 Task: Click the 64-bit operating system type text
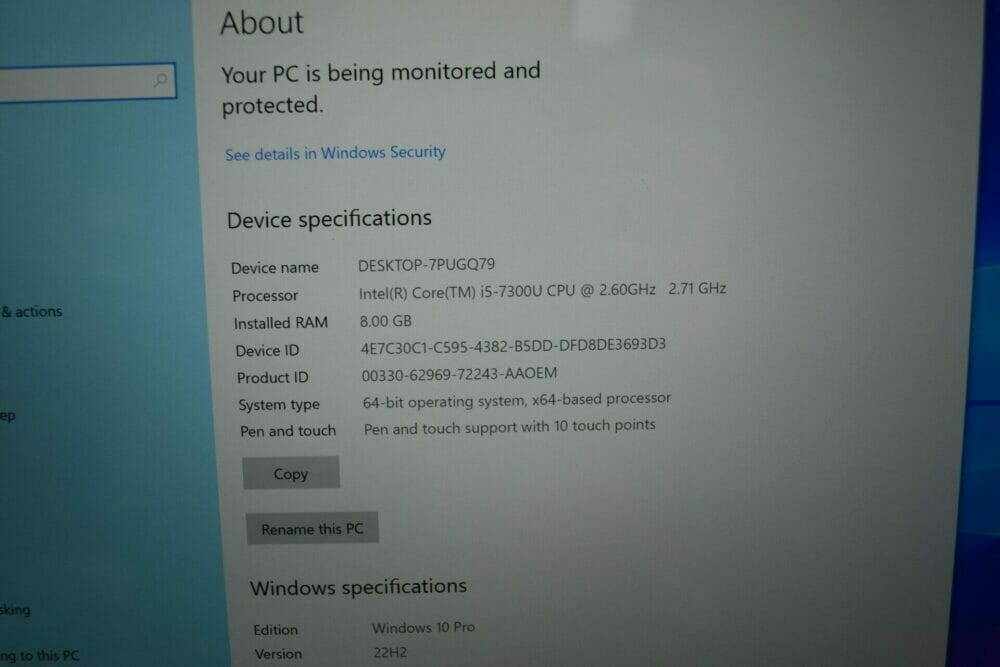pos(517,400)
